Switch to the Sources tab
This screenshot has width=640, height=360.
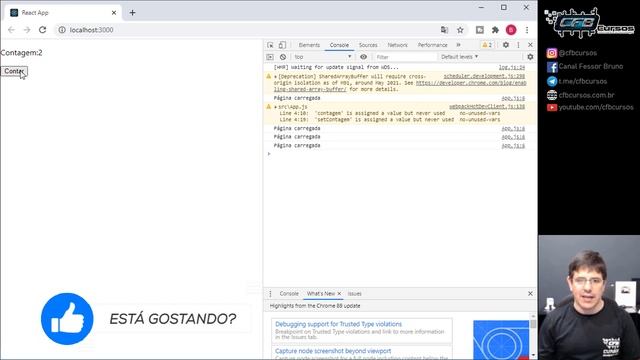[x=368, y=45]
